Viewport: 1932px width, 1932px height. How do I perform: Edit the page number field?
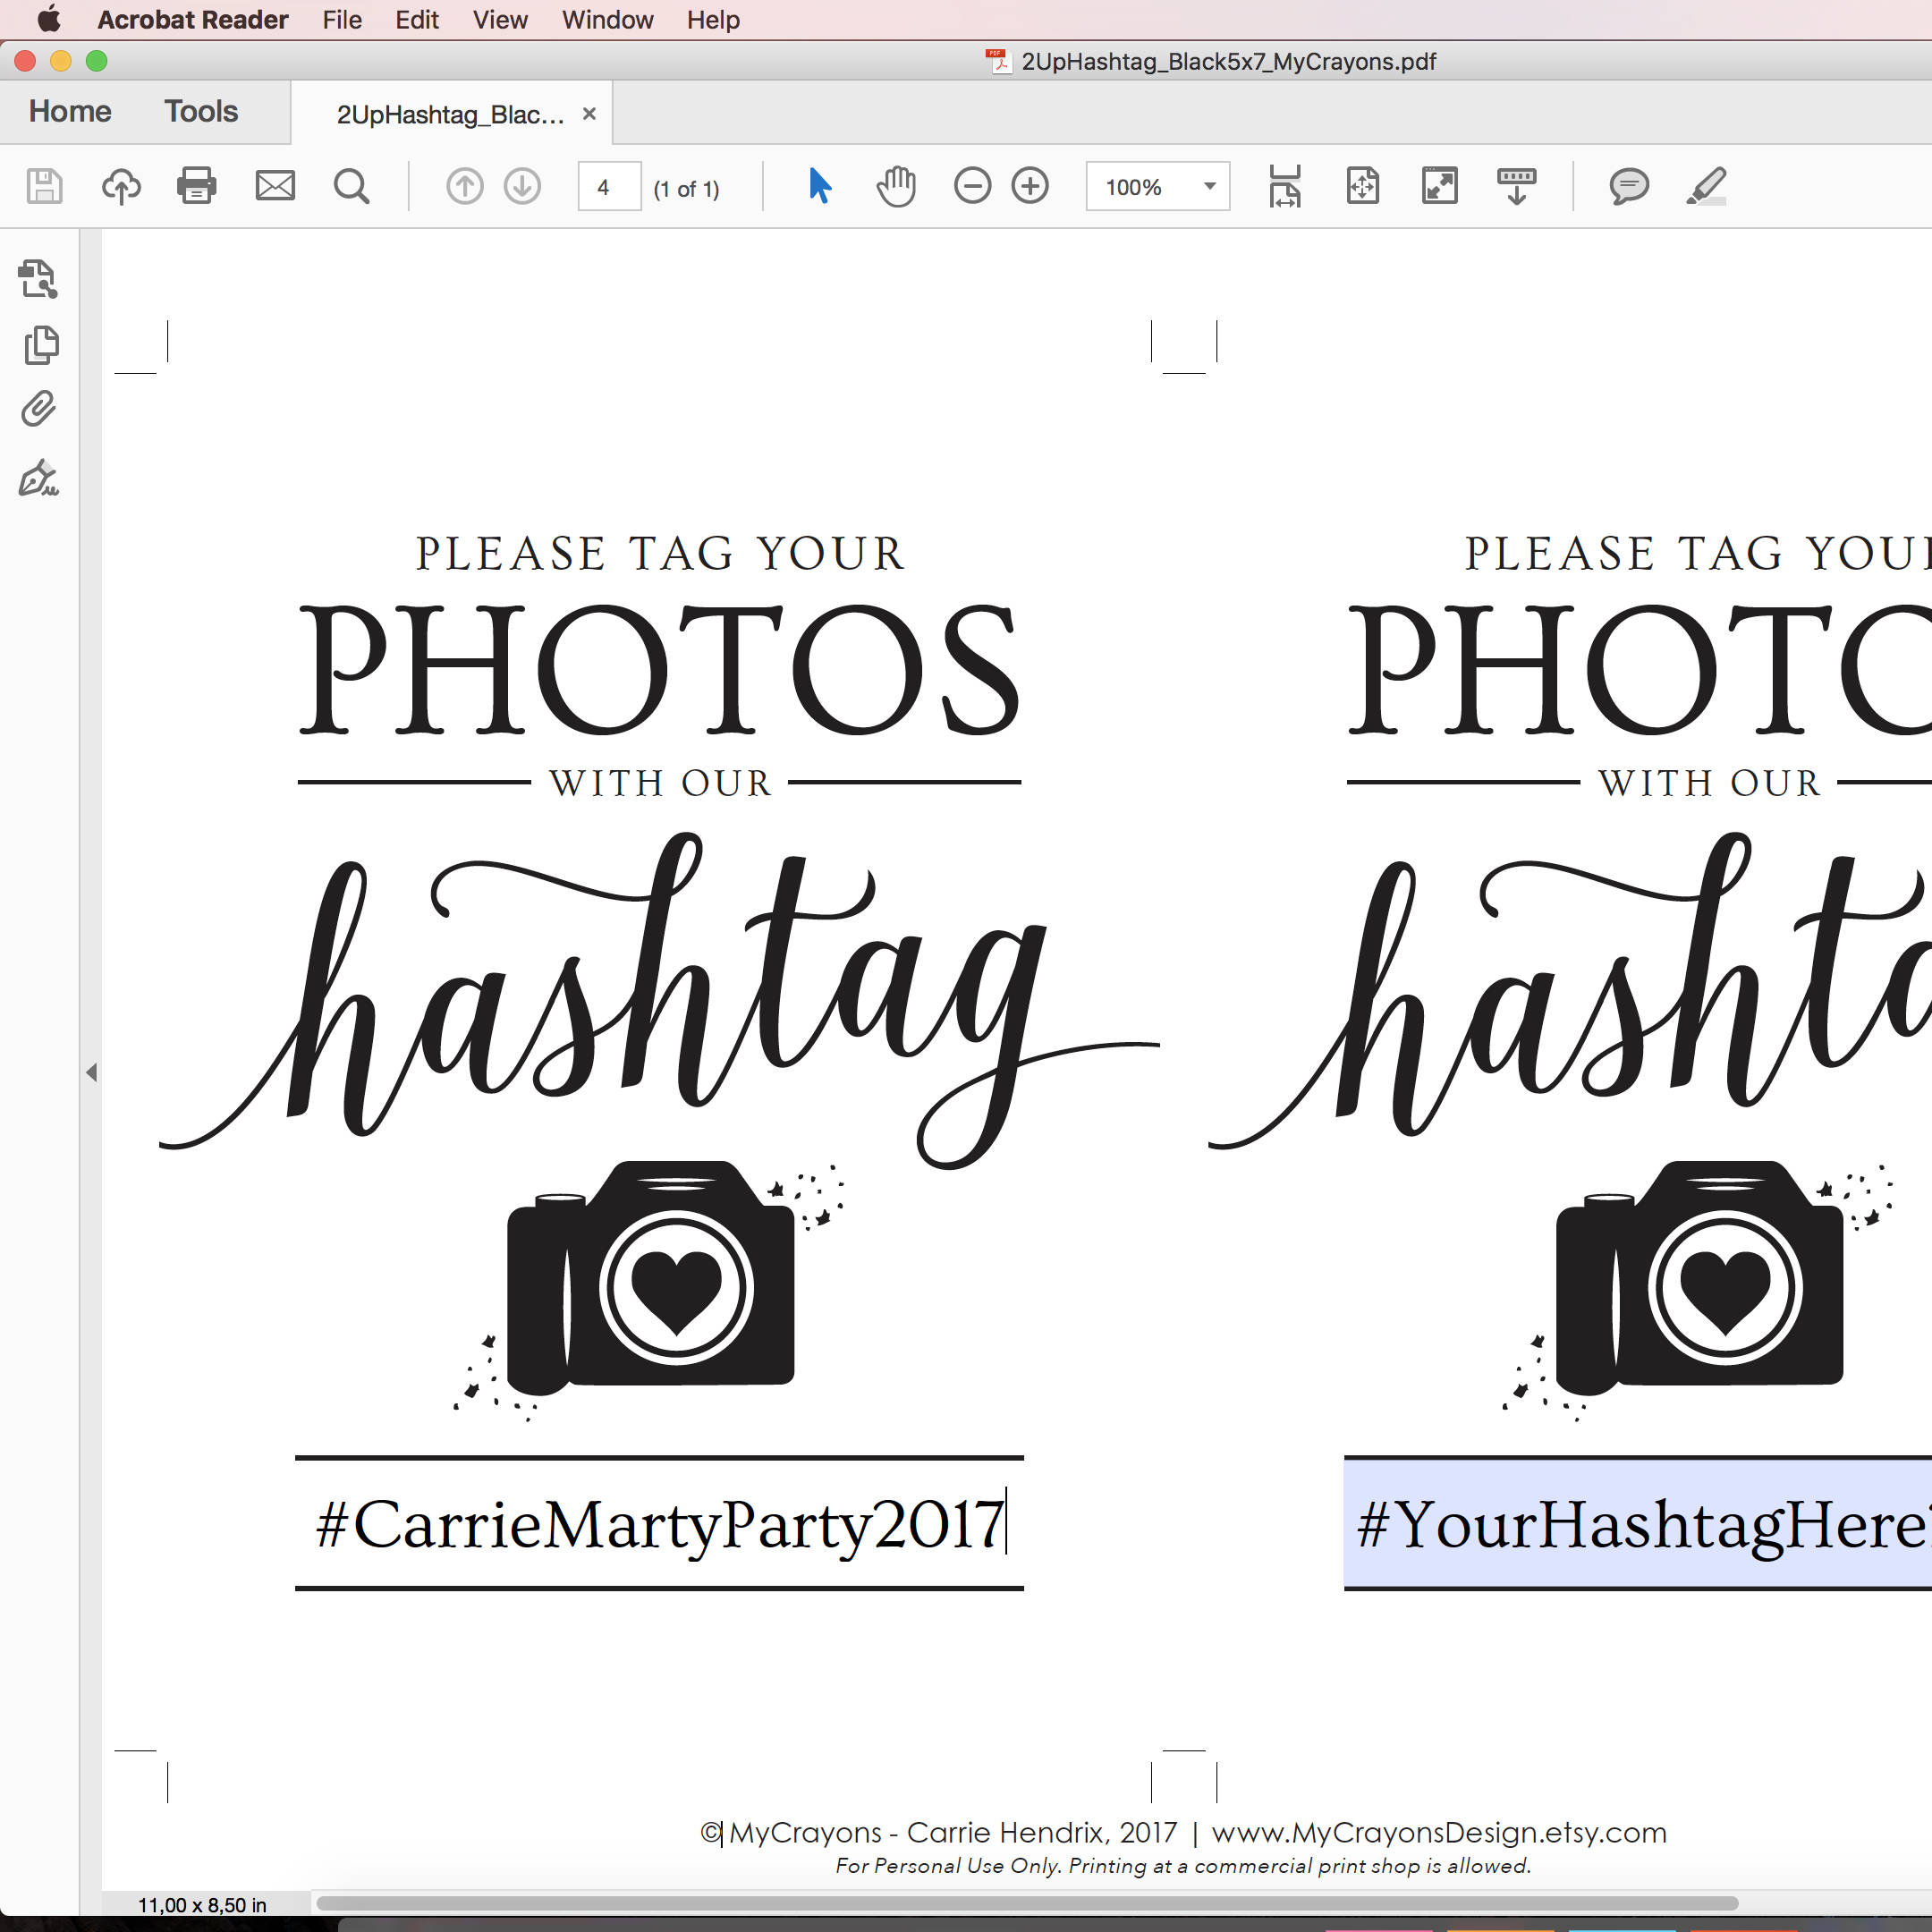point(608,186)
